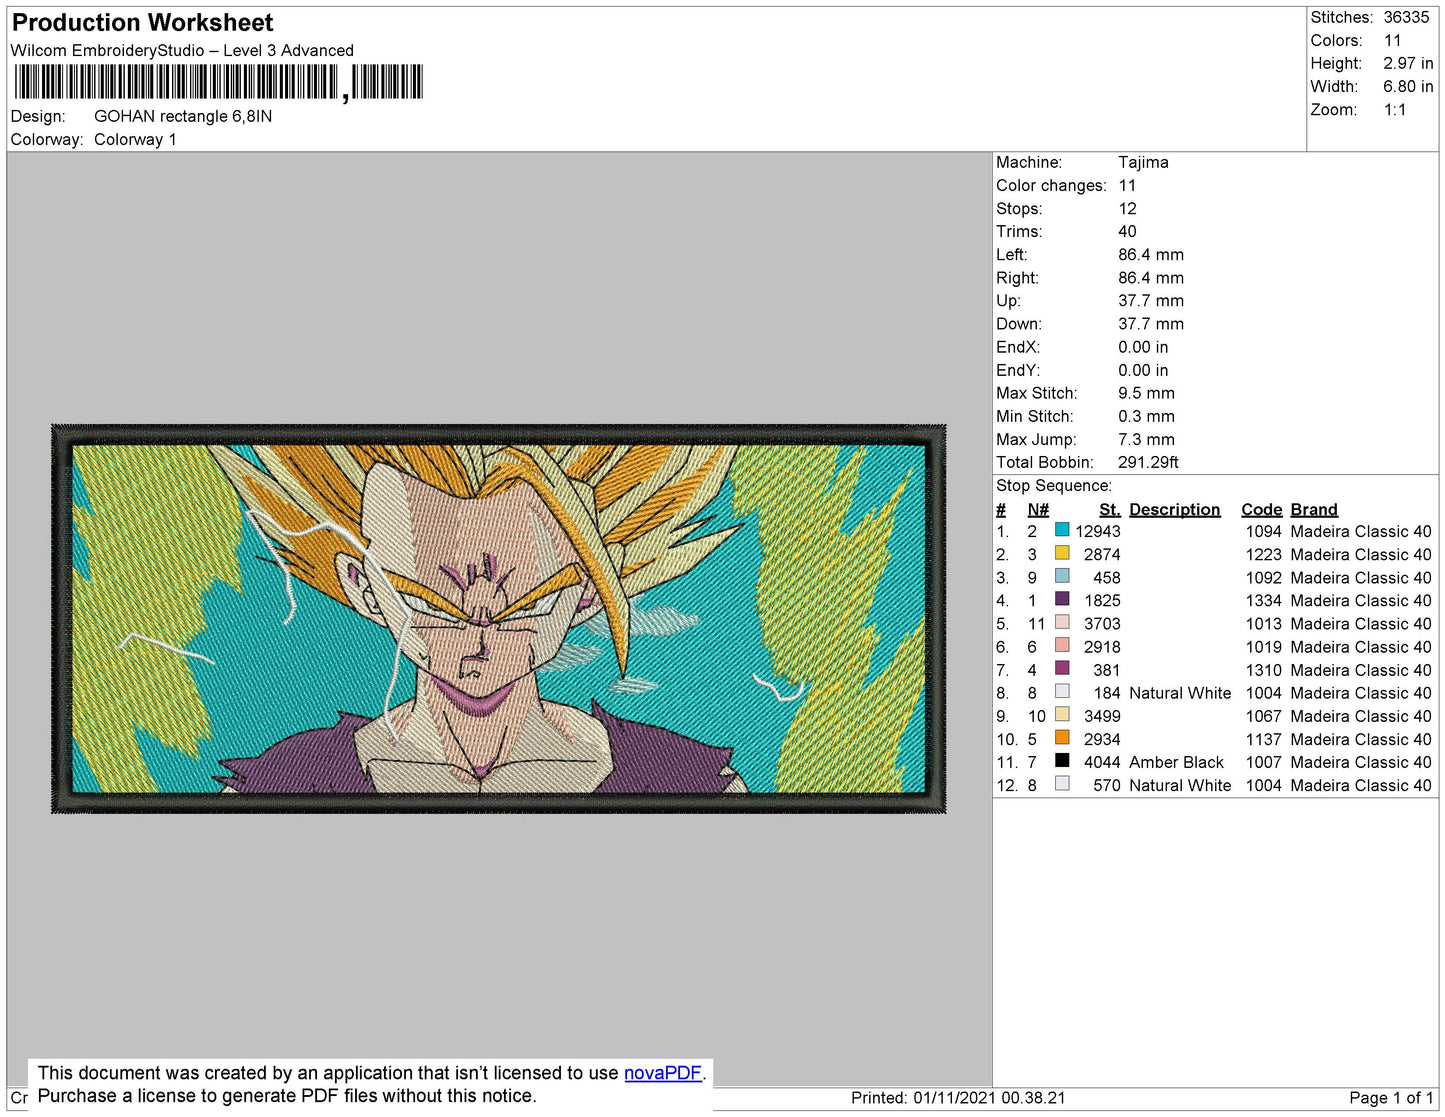Click the Code column header
Screen dimensions: 1445x1117
[x=1261, y=509]
